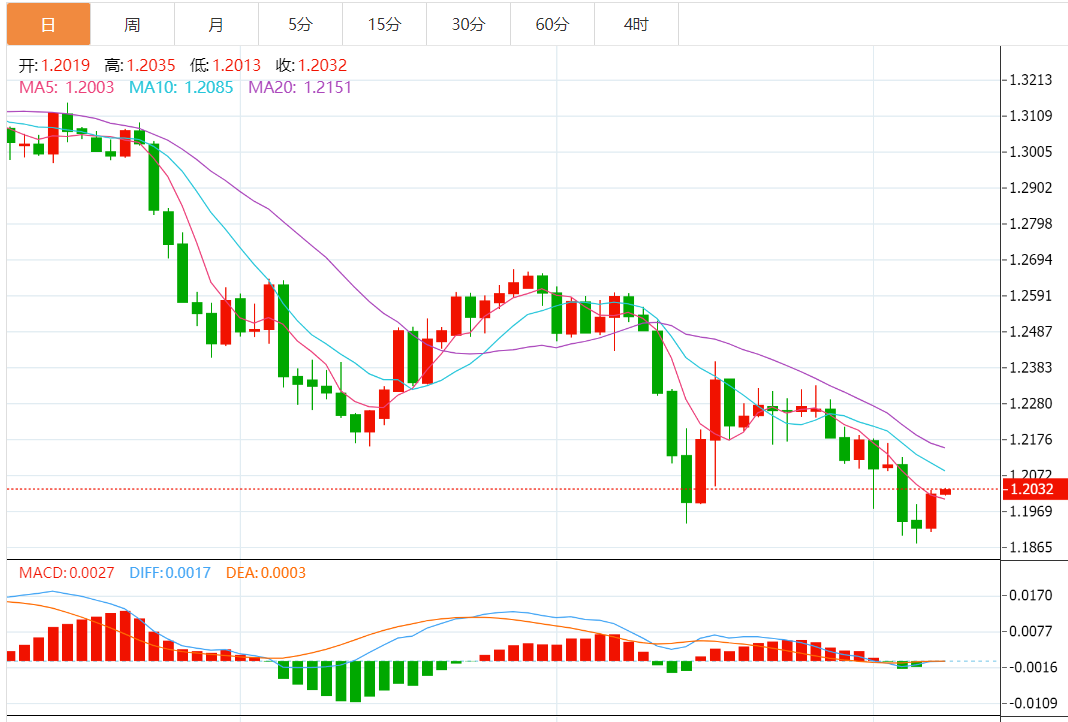Viewport: 1068px width, 722px height.
Task: Open the 15分 timeframe tab
Action: tap(385, 25)
